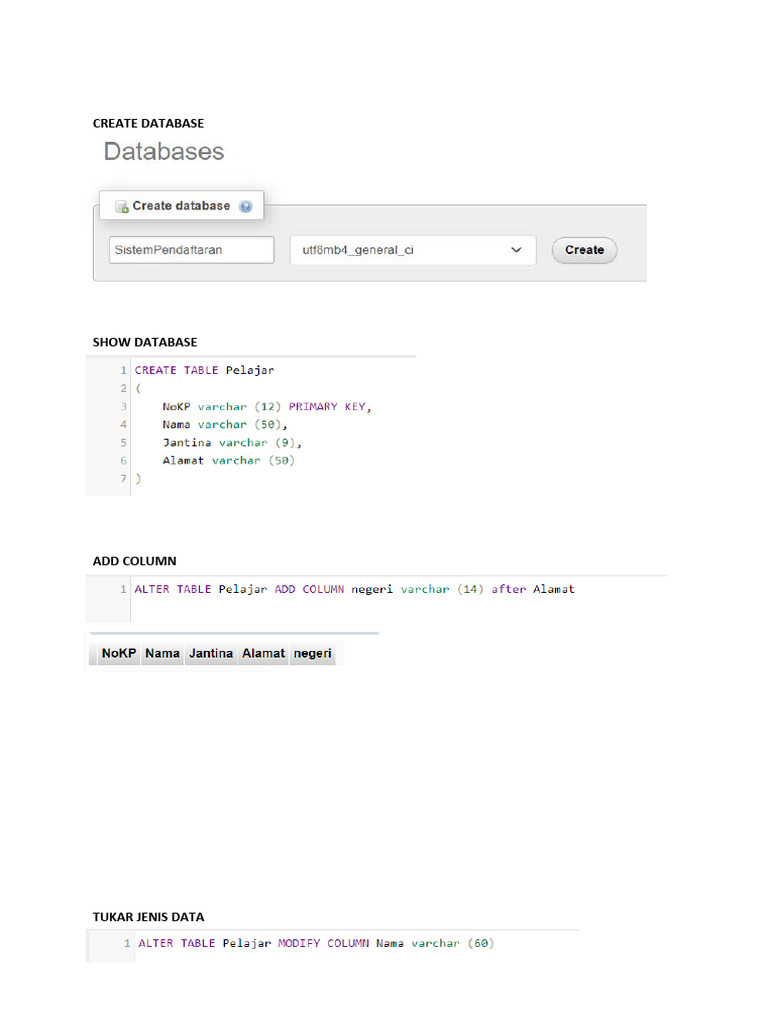Screen dimensions: 768x1024
Task: Open the utf8mb4_general_ci collation dropdown
Action: click(x=412, y=250)
